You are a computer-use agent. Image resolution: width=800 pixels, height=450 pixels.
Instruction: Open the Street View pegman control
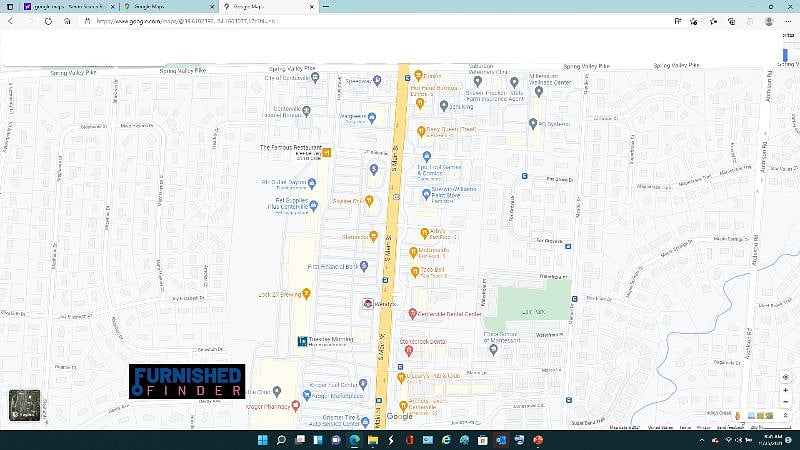click(x=737, y=415)
